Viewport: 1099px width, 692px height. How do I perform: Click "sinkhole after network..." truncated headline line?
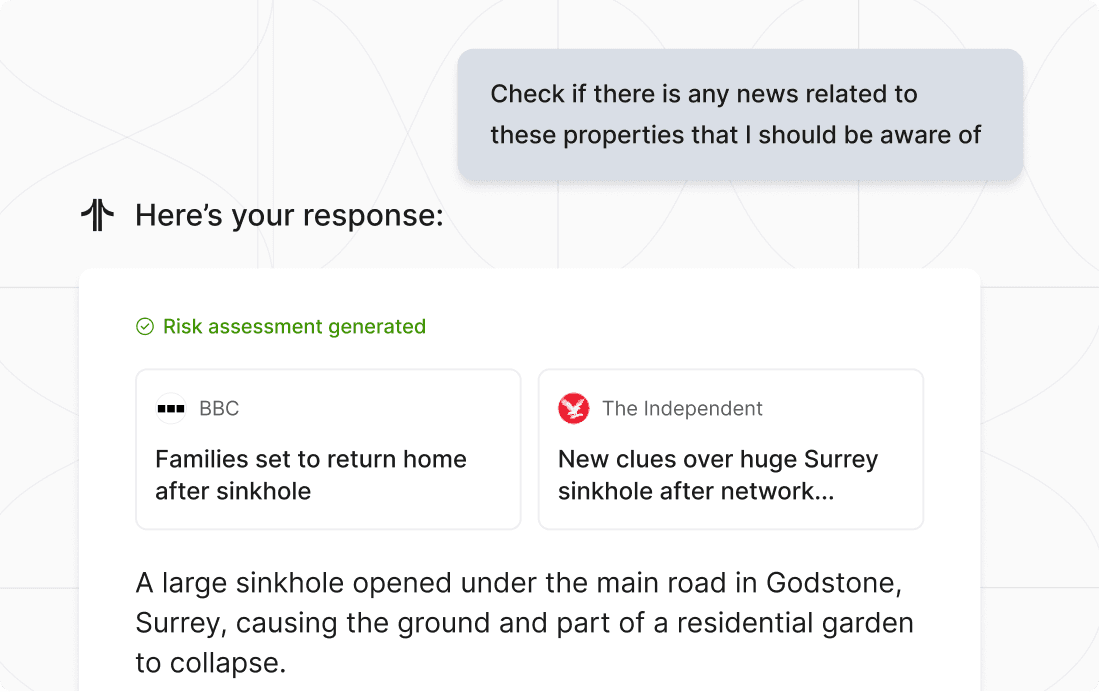pyautogui.click(x=696, y=491)
